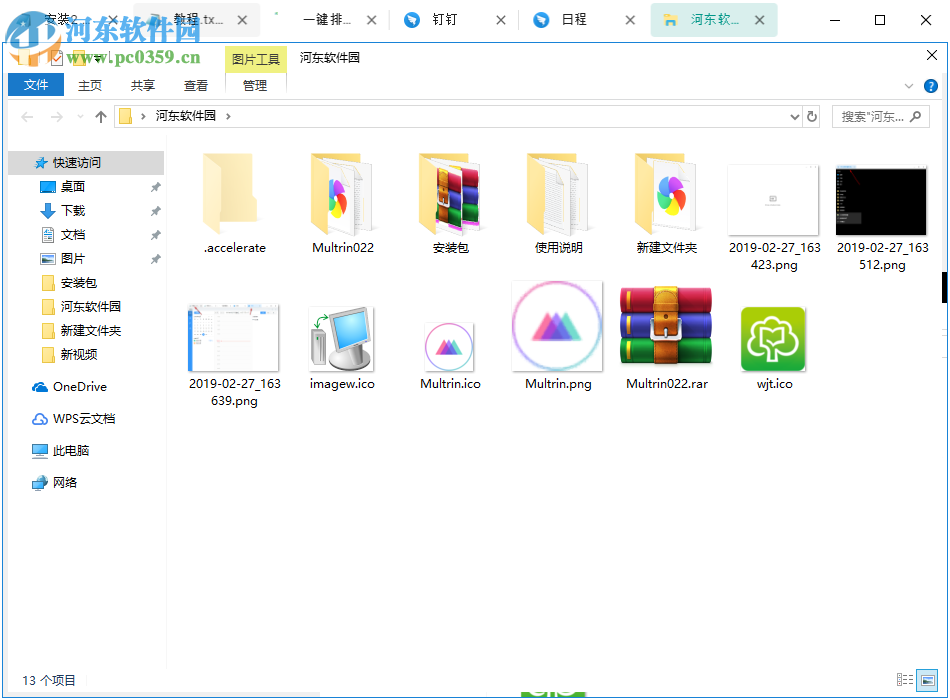Switch to details view in status bar
Screen dimensions: 950x700
[905, 680]
